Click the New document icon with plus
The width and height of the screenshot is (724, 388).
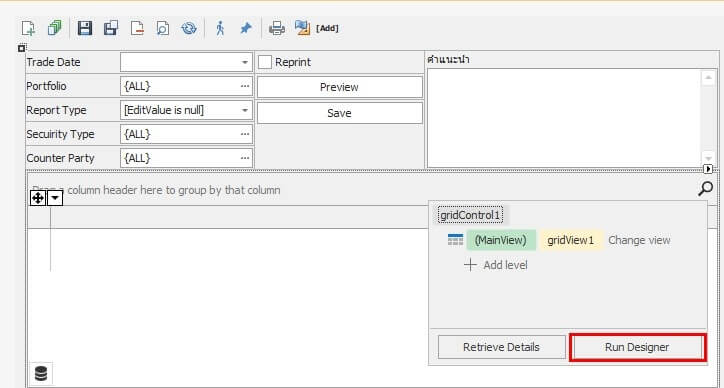click(x=29, y=28)
